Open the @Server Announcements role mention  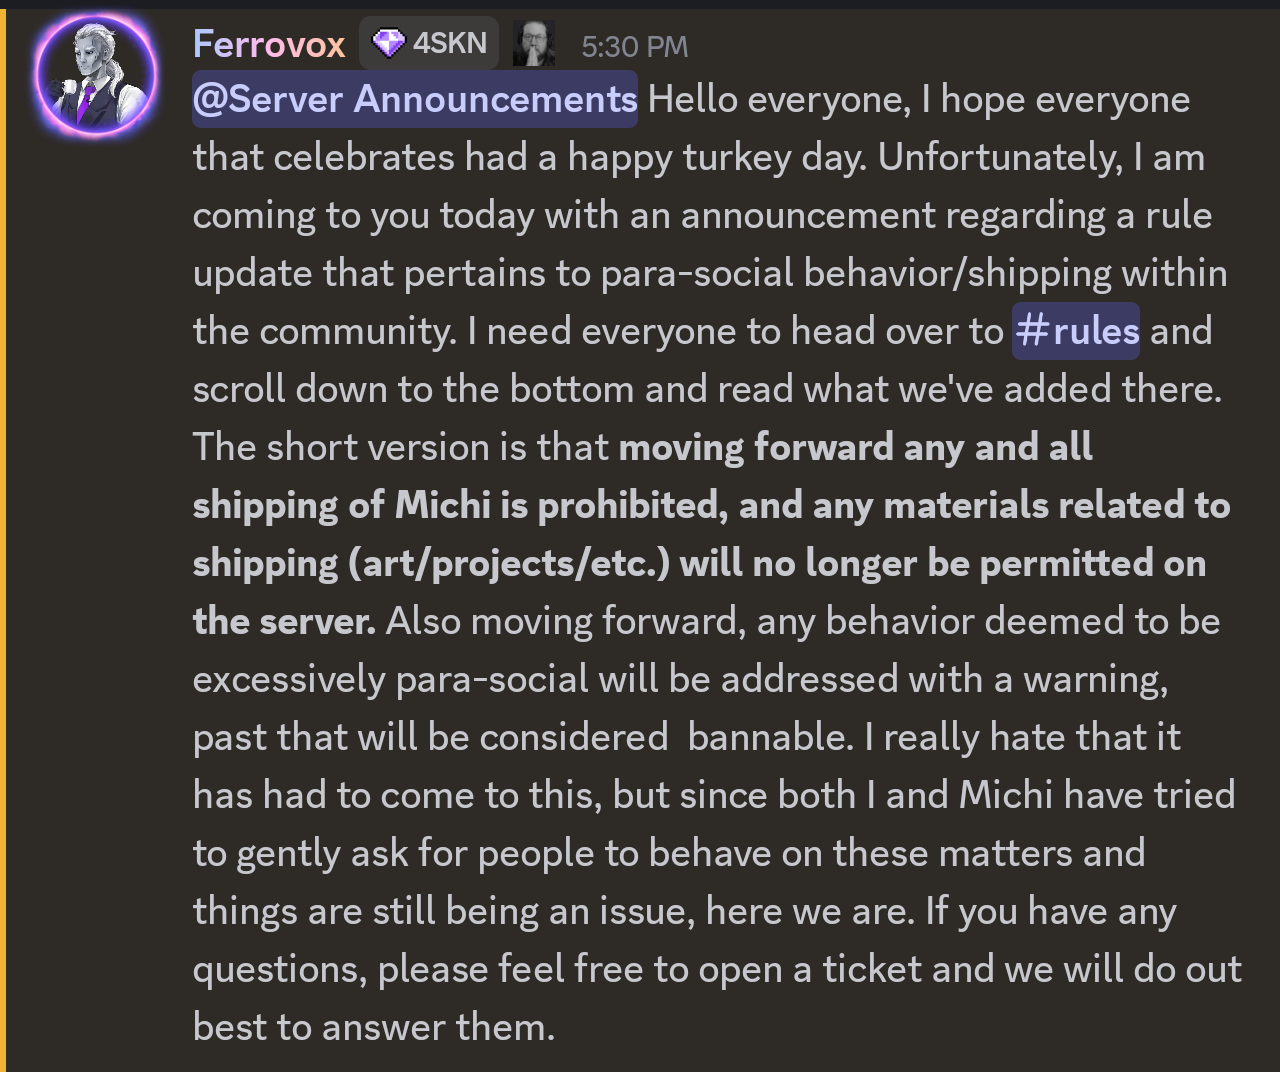(x=415, y=99)
